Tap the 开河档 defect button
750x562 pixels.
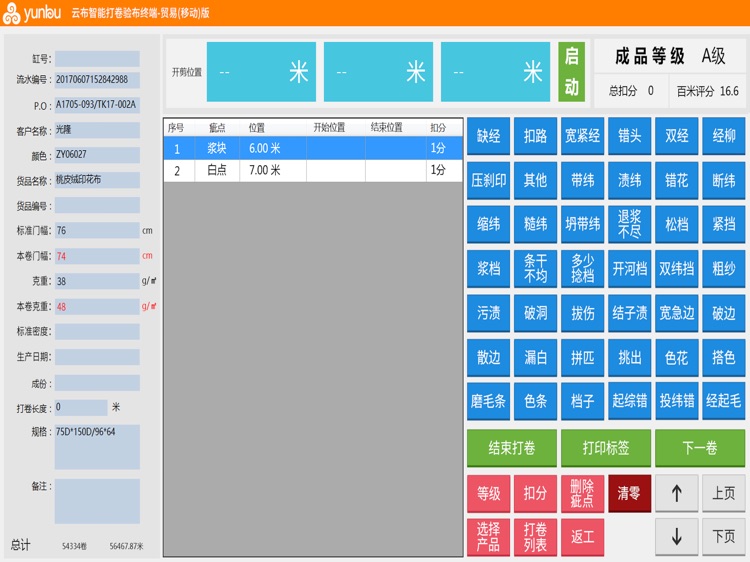click(x=629, y=269)
